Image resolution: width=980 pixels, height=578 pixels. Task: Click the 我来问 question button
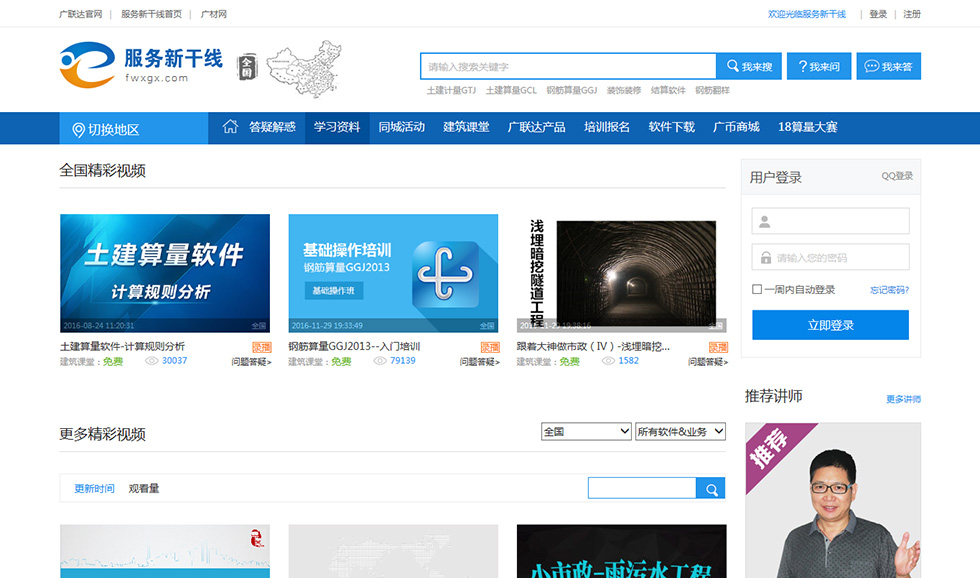818,66
